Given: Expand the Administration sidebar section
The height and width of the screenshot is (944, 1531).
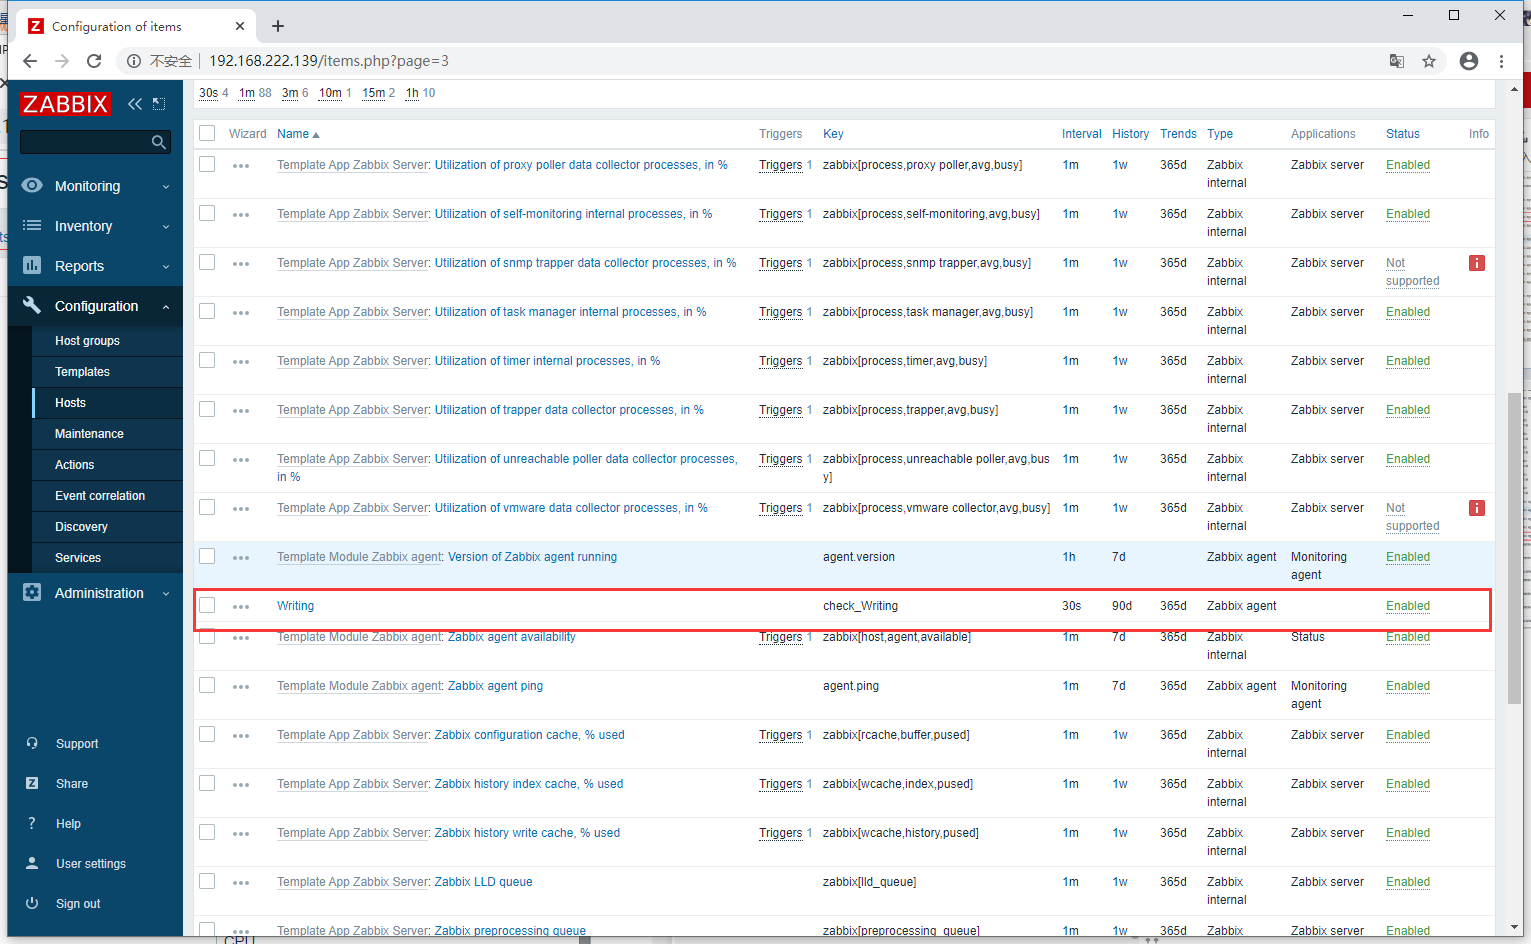Looking at the screenshot, I should click(x=96, y=593).
